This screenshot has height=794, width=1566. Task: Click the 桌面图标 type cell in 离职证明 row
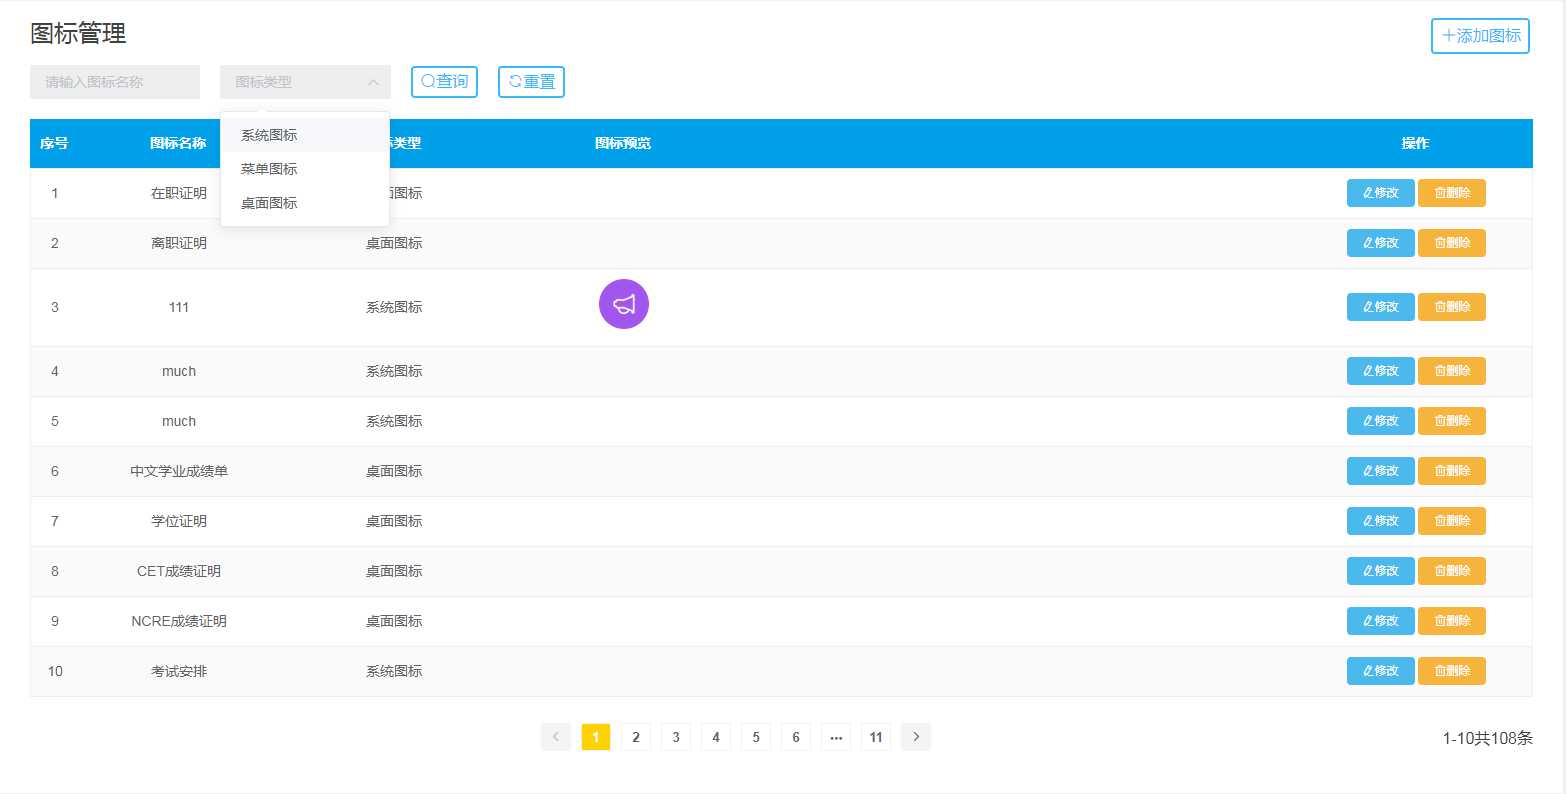tap(394, 243)
